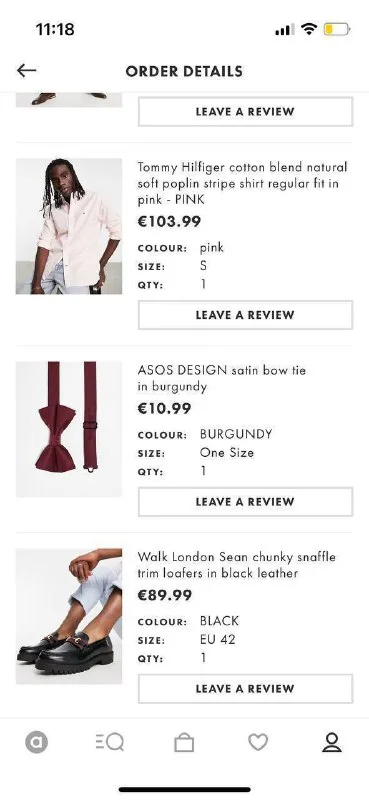The height and width of the screenshot is (800, 369).
Task: Tap the Order Details header title
Action: click(184, 71)
